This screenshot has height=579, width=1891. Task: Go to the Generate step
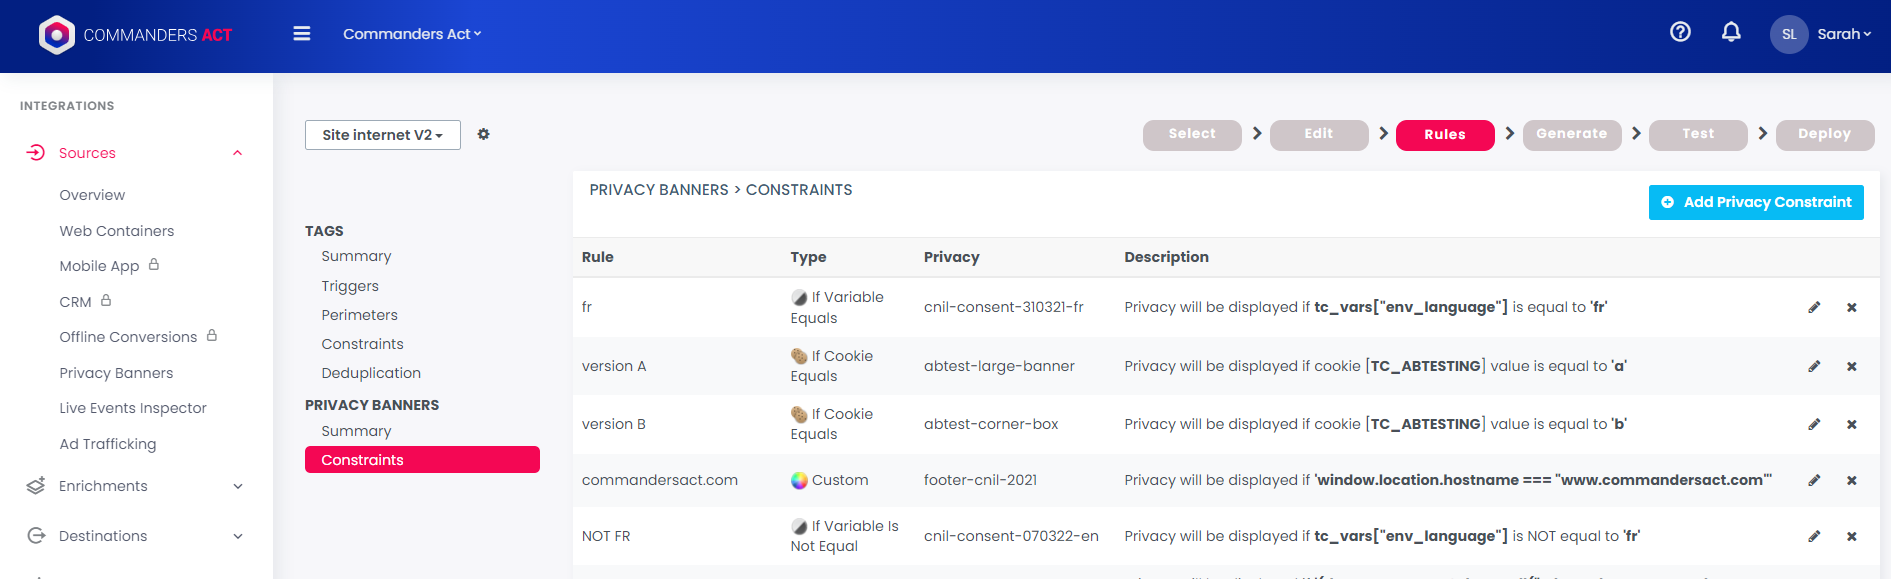pyautogui.click(x=1571, y=134)
